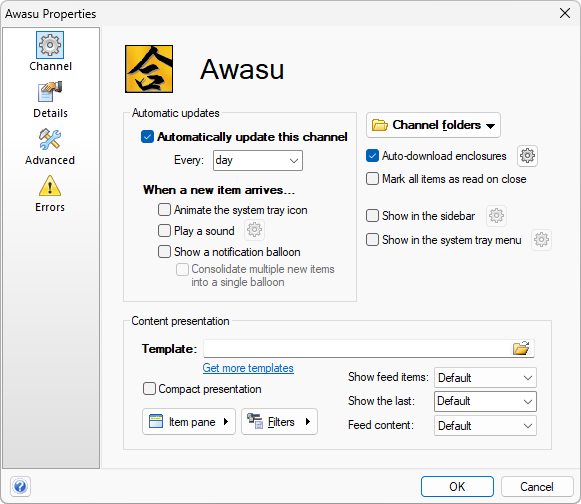581x504 pixels.
Task: Expand the Show feed items dropdown
Action: [485, 378]
